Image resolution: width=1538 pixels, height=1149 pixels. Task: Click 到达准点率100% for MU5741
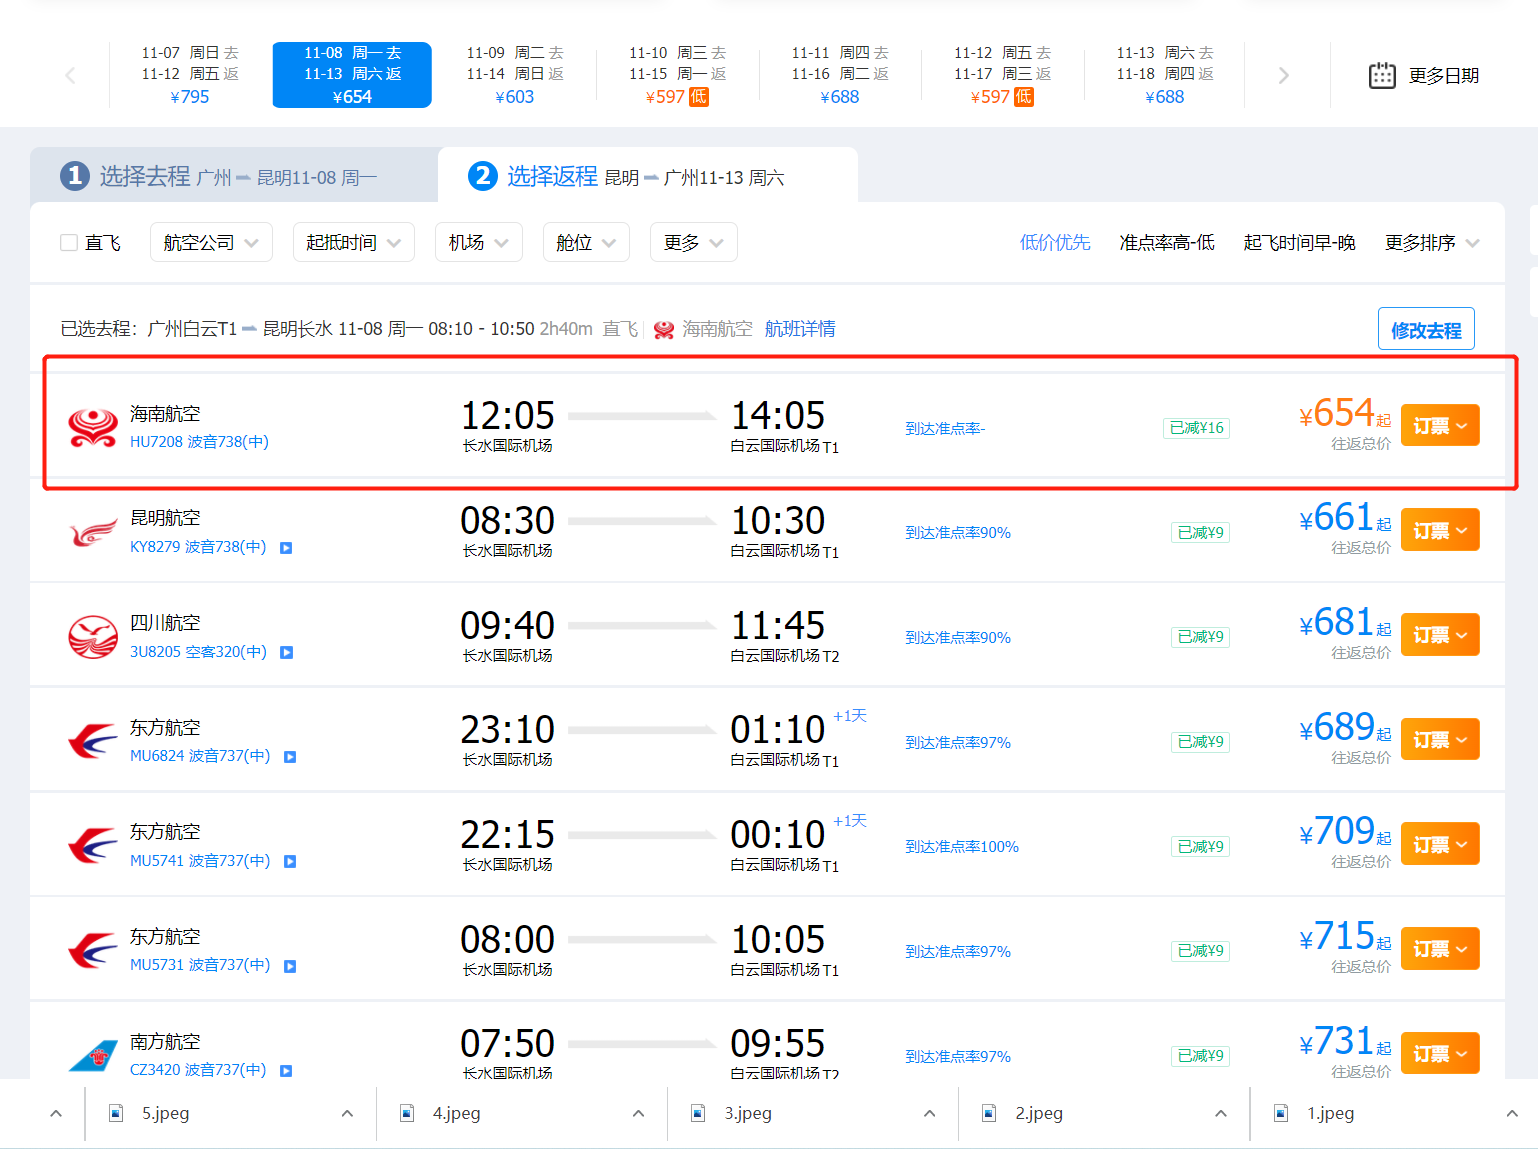point(962,847)
